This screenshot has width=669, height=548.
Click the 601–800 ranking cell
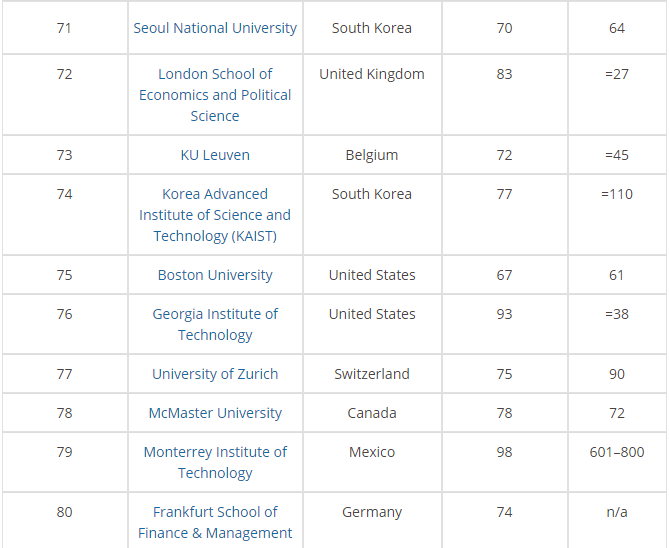click(617, 452)
